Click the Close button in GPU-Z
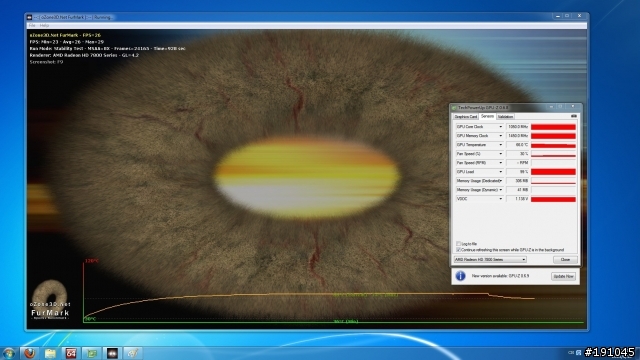The height and width of the screenshot is (360, 640). [565, 260]
